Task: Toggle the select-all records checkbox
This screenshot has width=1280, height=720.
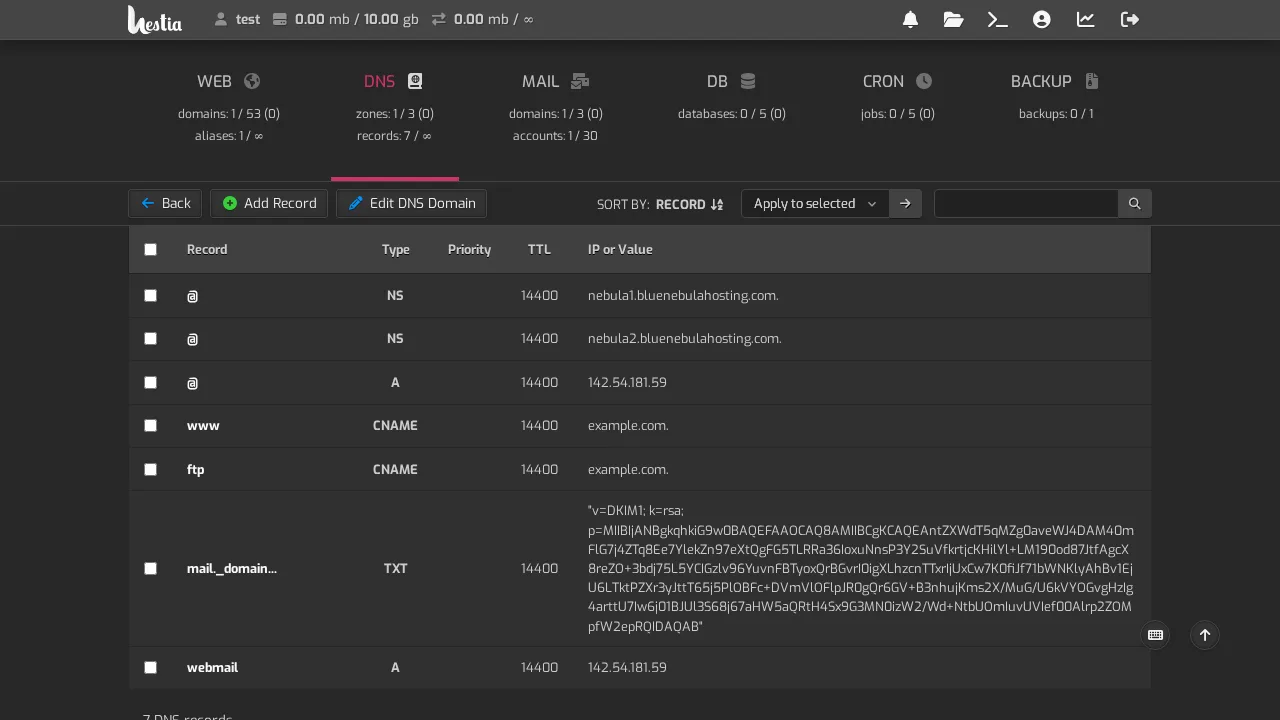Action: pos(151,249)
